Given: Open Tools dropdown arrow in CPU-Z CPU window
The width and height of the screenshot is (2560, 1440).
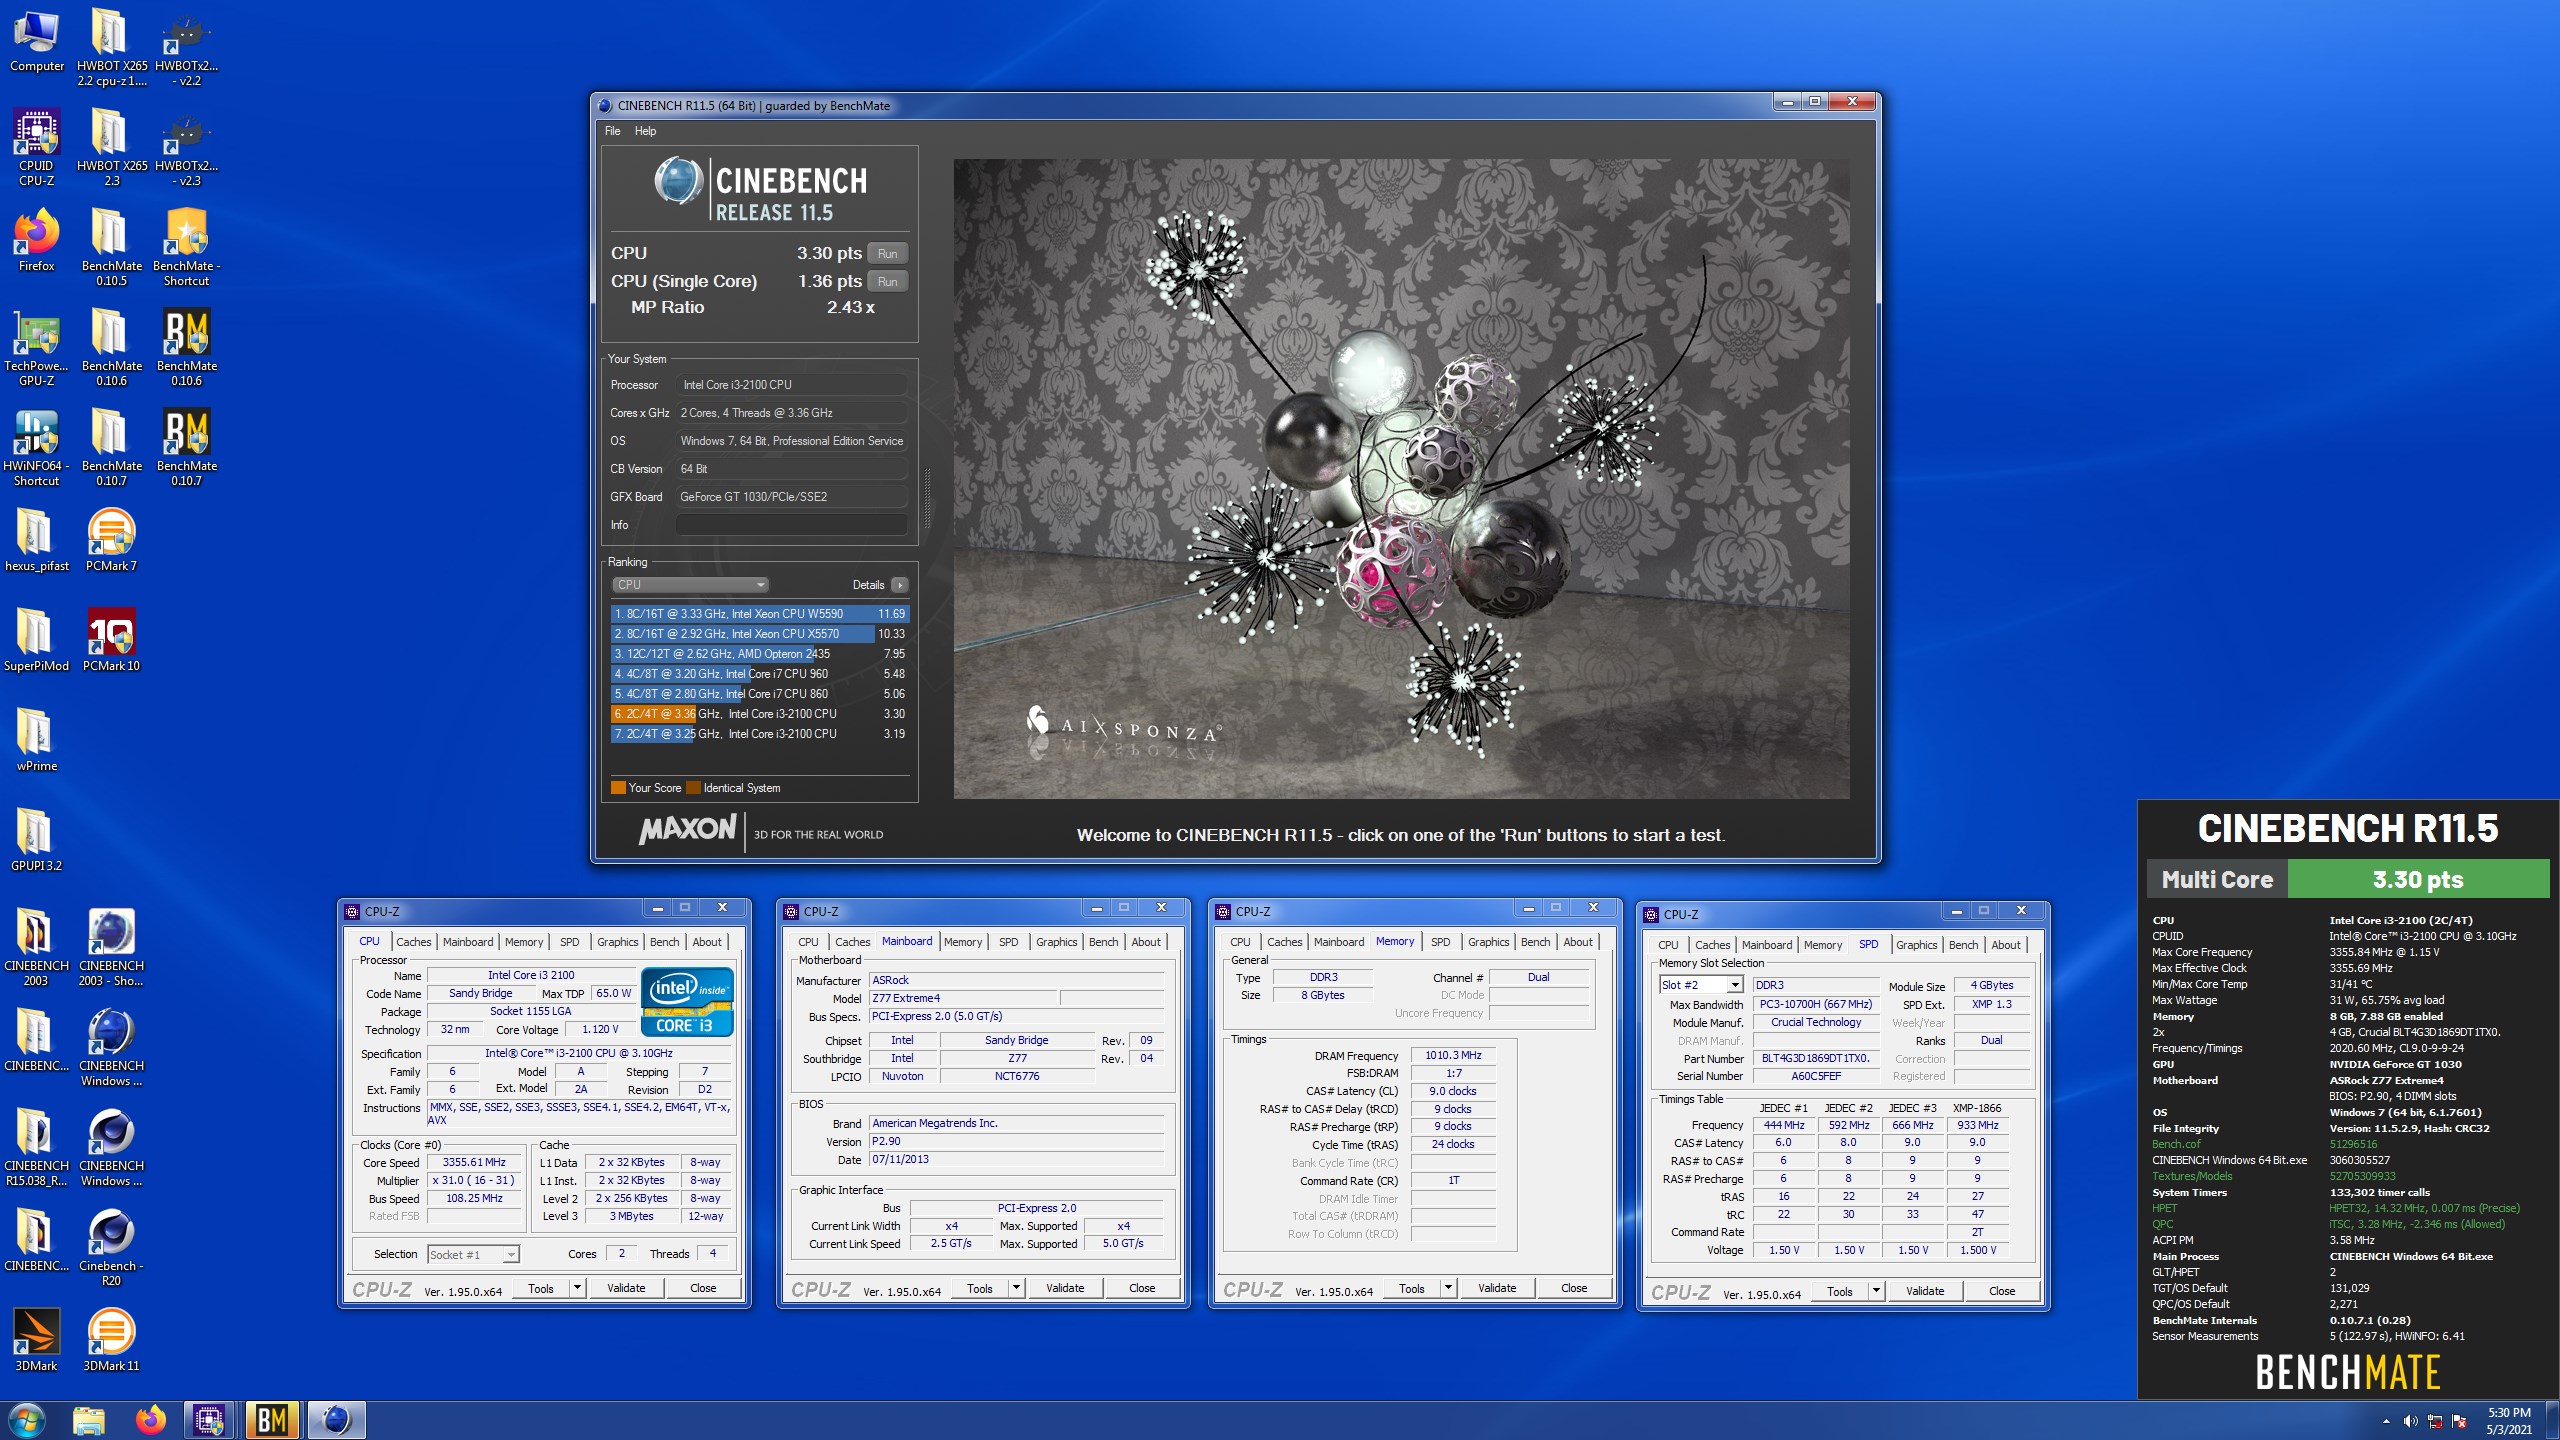Looking at the screenshot, I should pyautogui.click(x=577, y=1288).
